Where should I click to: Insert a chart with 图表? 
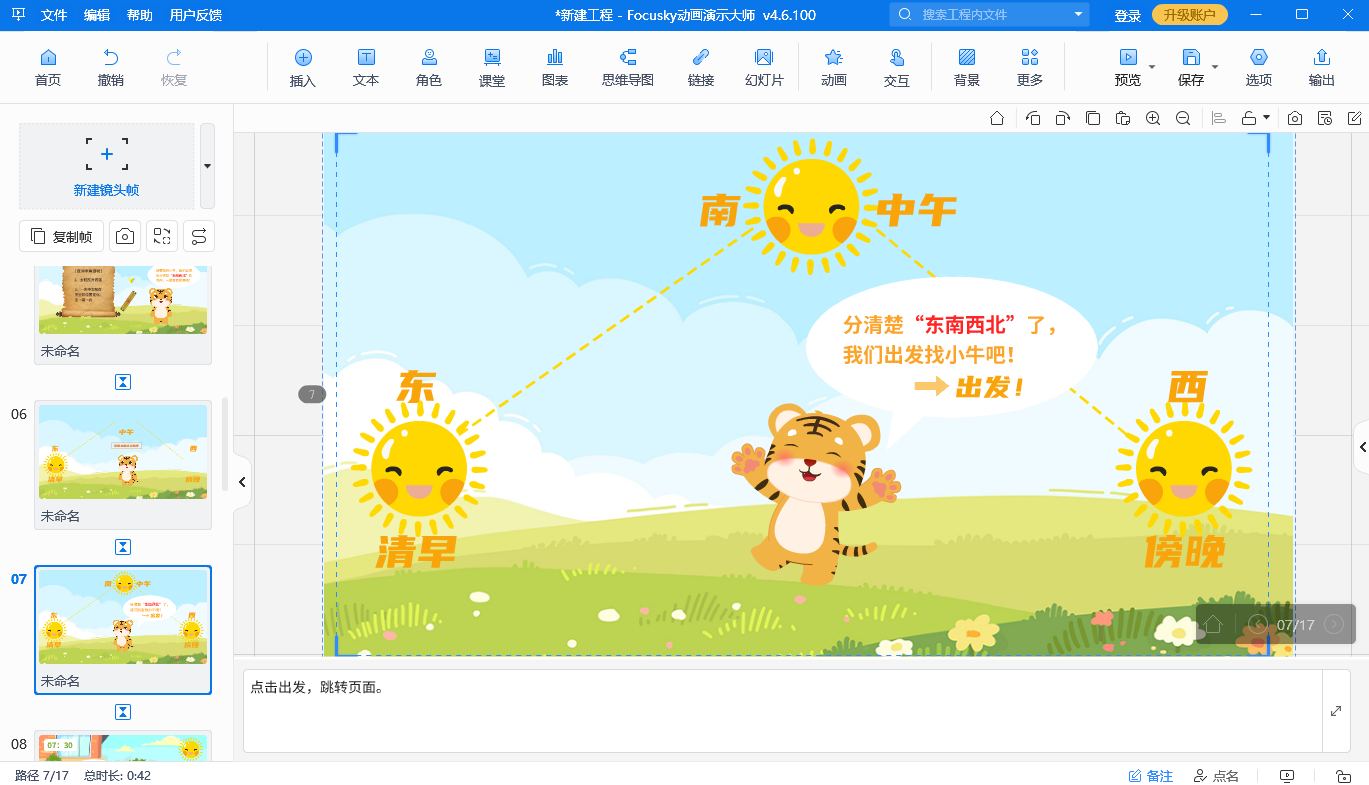point(555,67)
